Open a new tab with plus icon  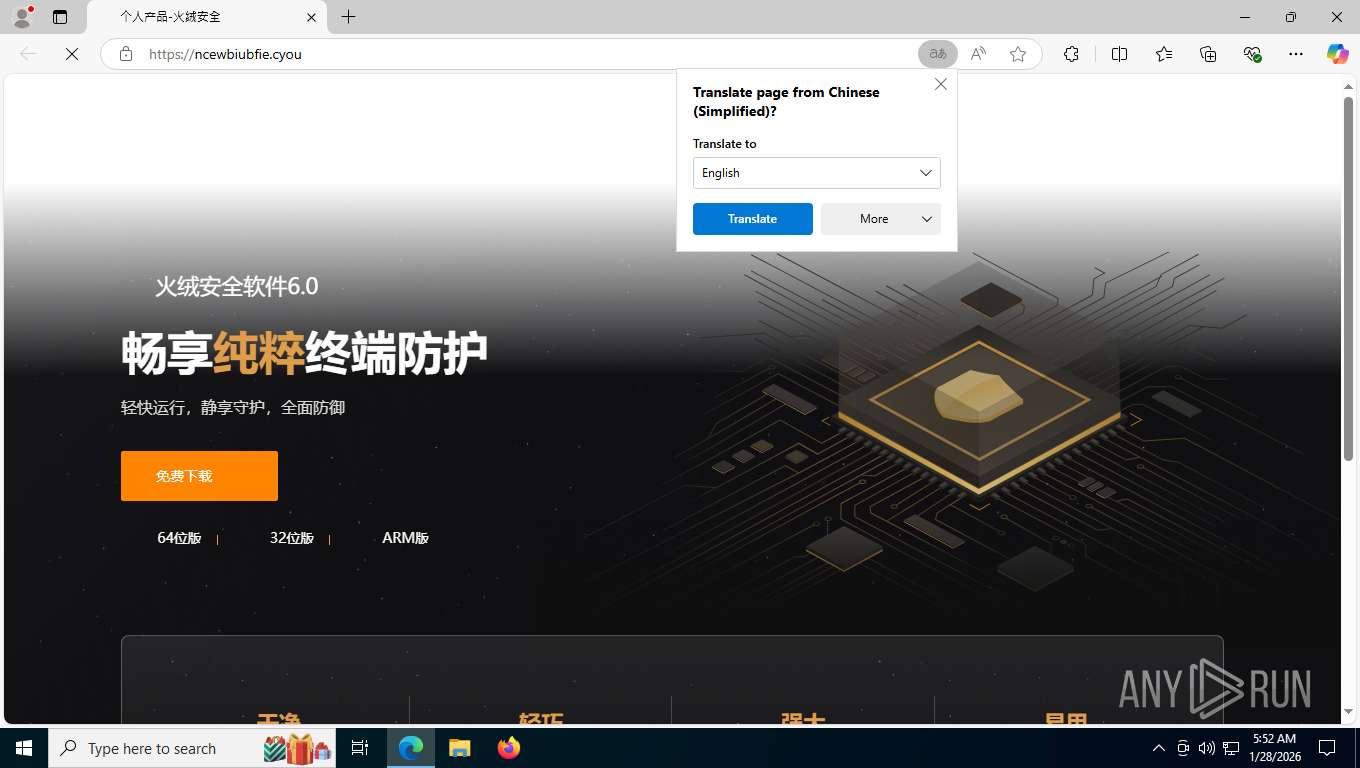[348, 17]
